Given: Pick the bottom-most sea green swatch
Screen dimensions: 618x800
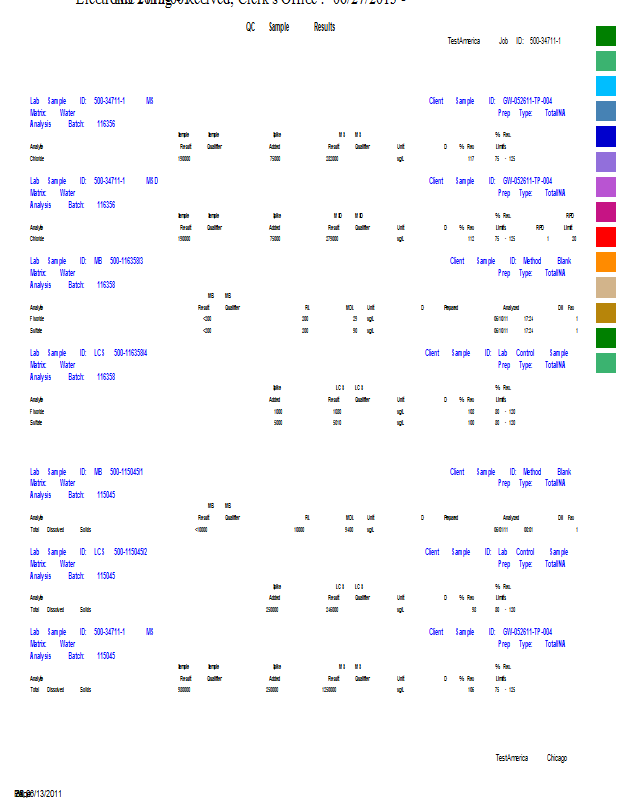Looking at the screenshot, I should (606, 363).
